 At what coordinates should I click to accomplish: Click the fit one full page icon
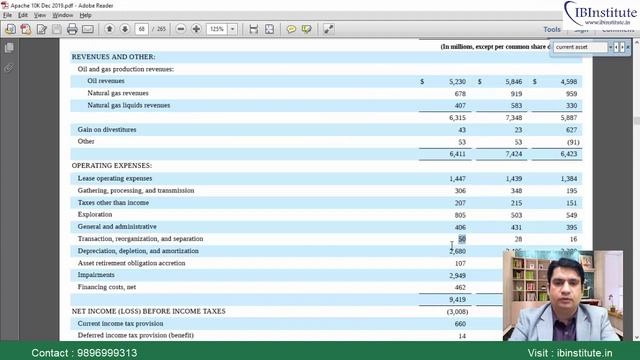tap(269, 29)
